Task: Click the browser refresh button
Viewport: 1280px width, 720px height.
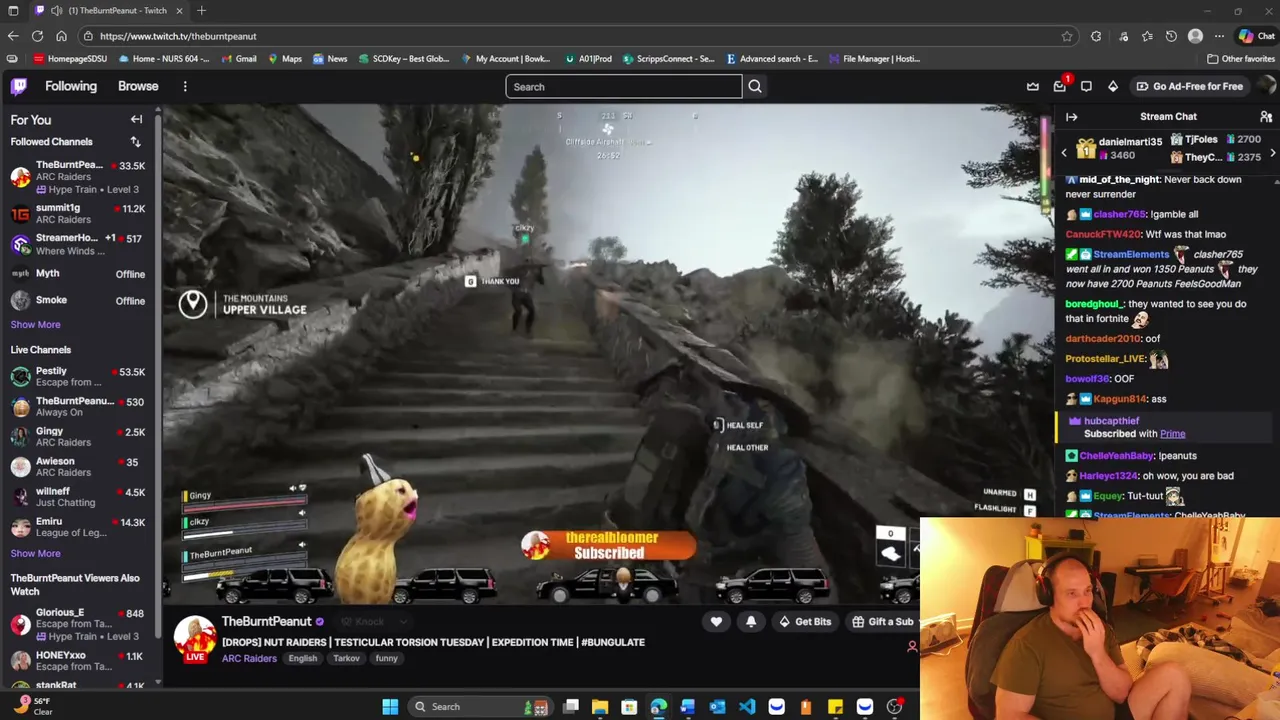Action: click(x=37, y=36)
